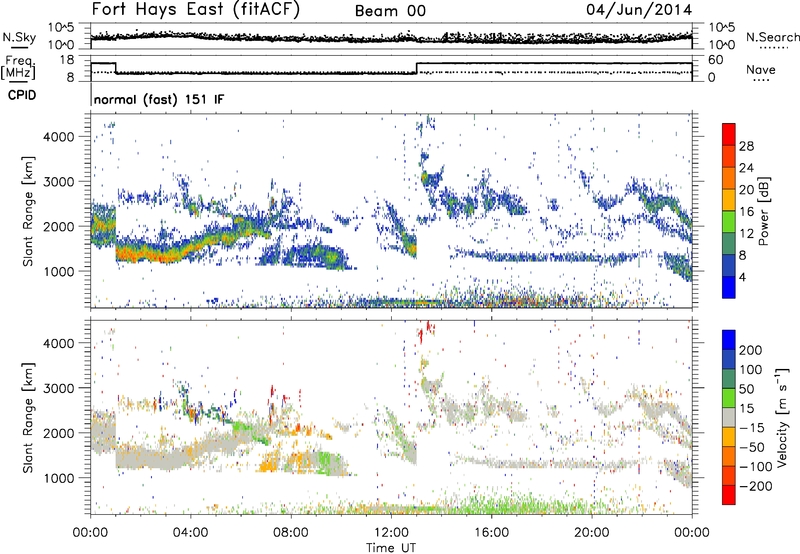800x554 pixels.
Task: Select the 'Beam 00' label
Action: [390, 11]
